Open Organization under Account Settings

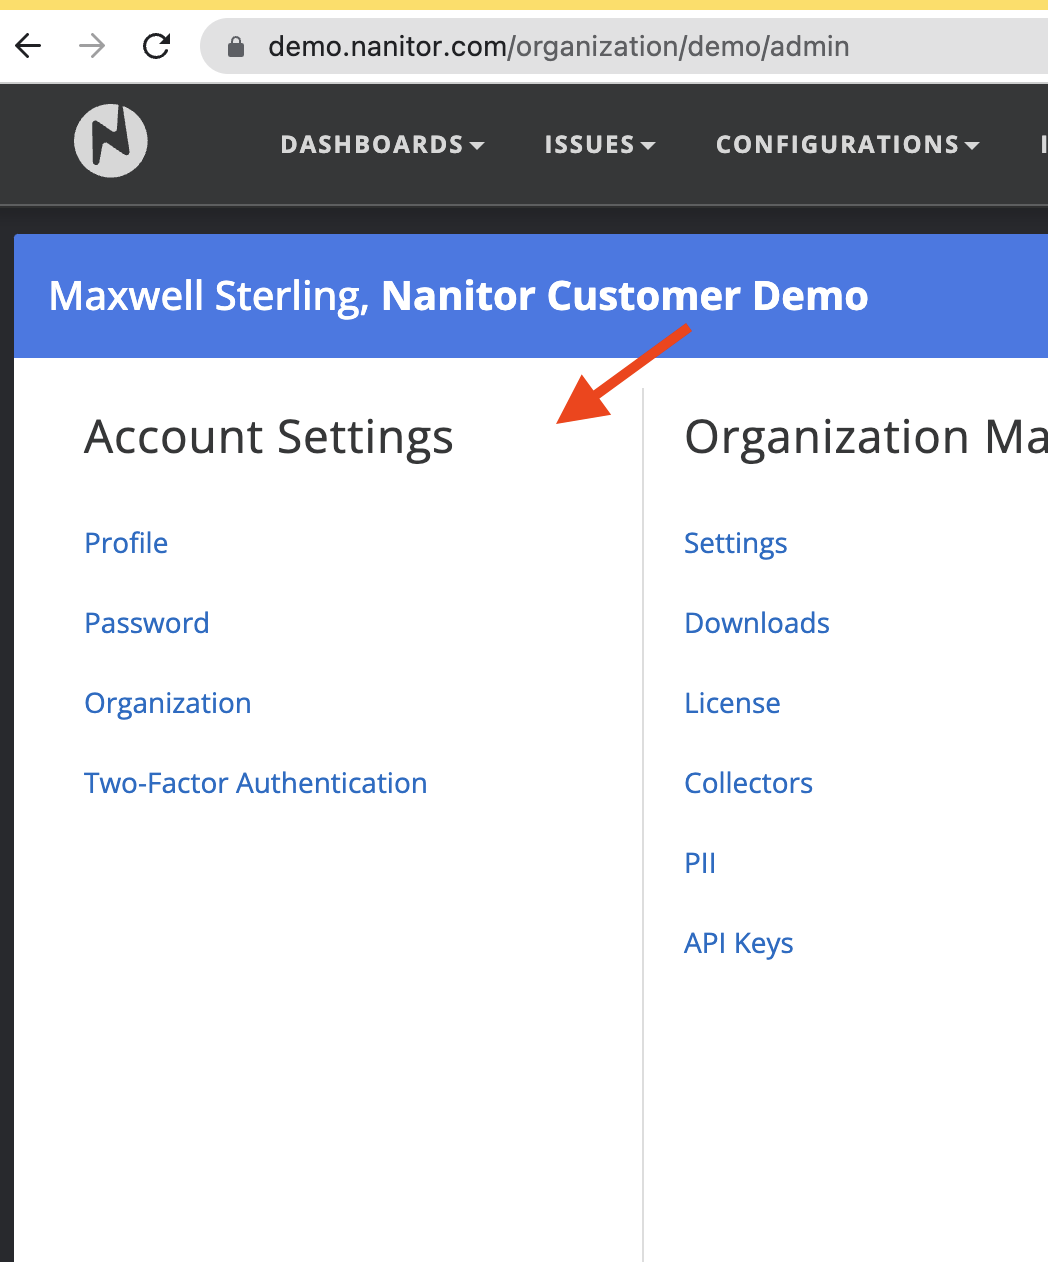pyautogui.click(x=167, y=703)
